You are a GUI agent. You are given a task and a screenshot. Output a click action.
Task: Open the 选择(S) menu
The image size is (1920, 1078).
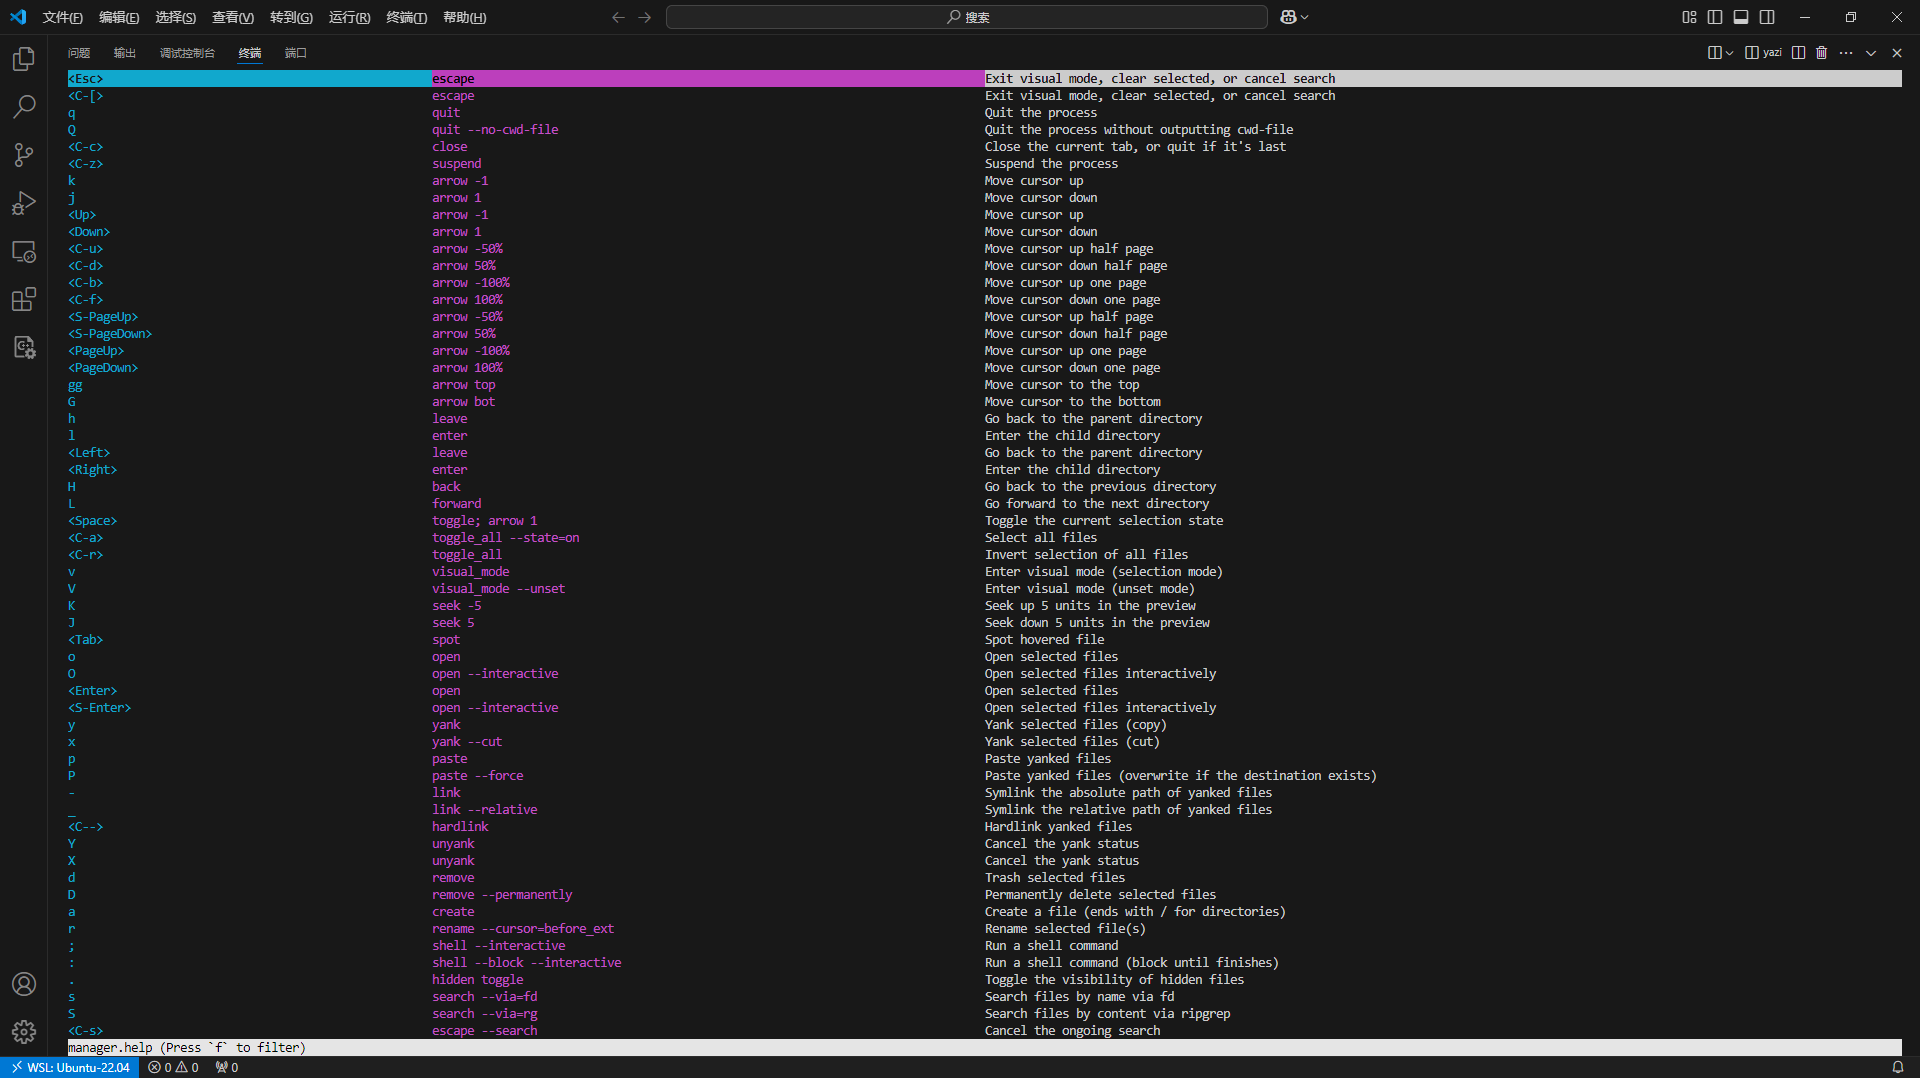point(175,17)
